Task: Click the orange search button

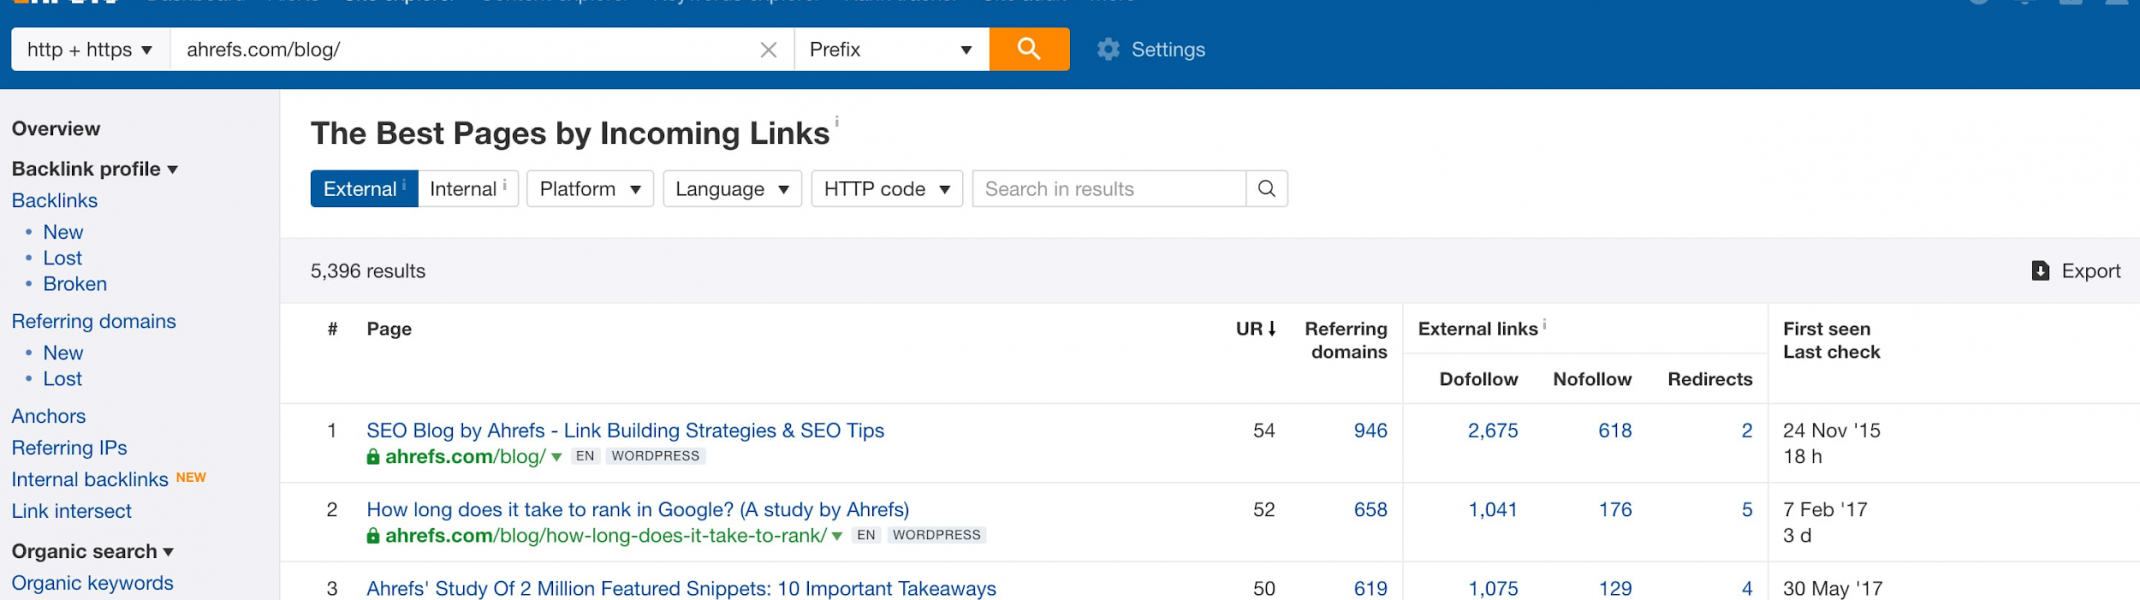Action: click(1029, 49)
